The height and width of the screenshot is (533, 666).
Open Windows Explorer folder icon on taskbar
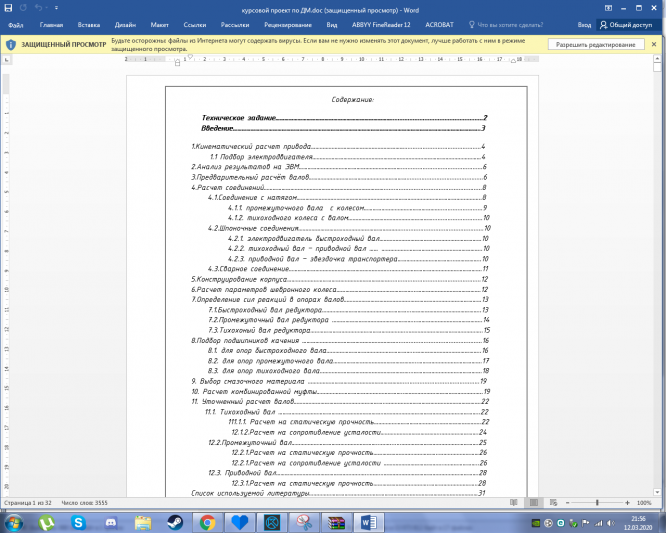pyautogui.click(x=143, y=523)
